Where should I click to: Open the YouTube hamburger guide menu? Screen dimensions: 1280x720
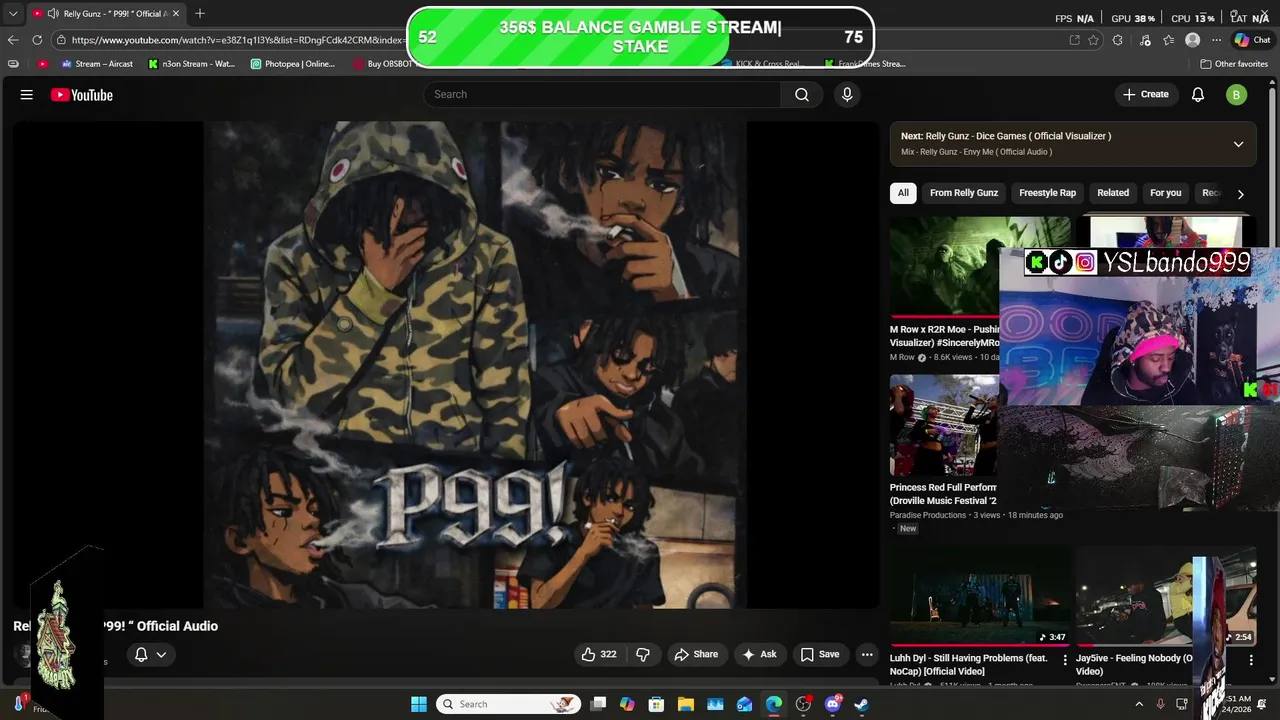click(27, 95)
